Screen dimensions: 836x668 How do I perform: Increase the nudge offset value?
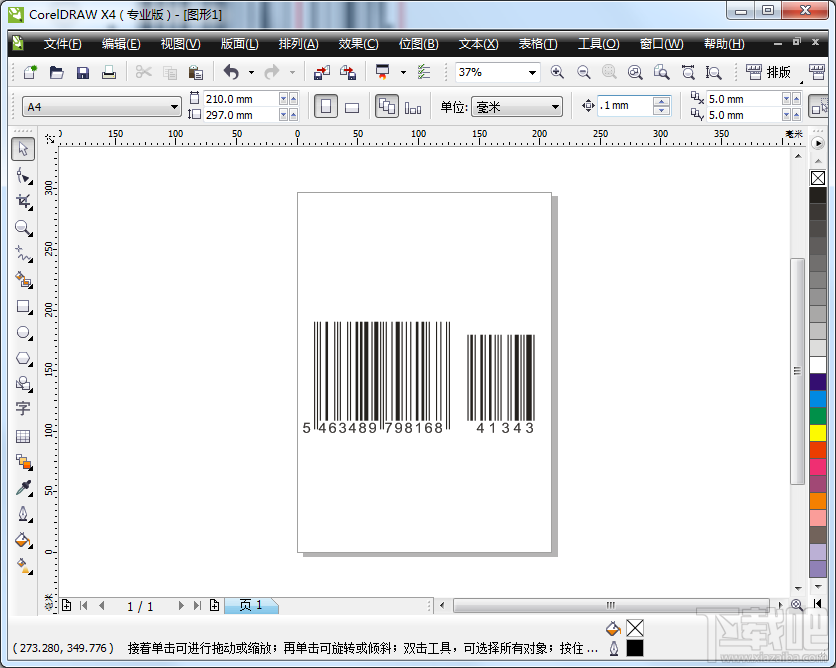click(661, 101)
